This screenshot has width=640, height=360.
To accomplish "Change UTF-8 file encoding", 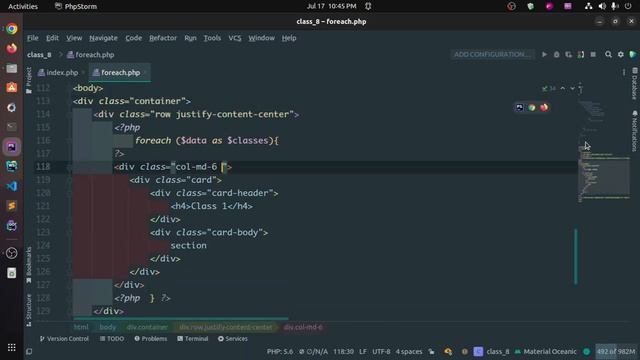I will pos(381,351).
